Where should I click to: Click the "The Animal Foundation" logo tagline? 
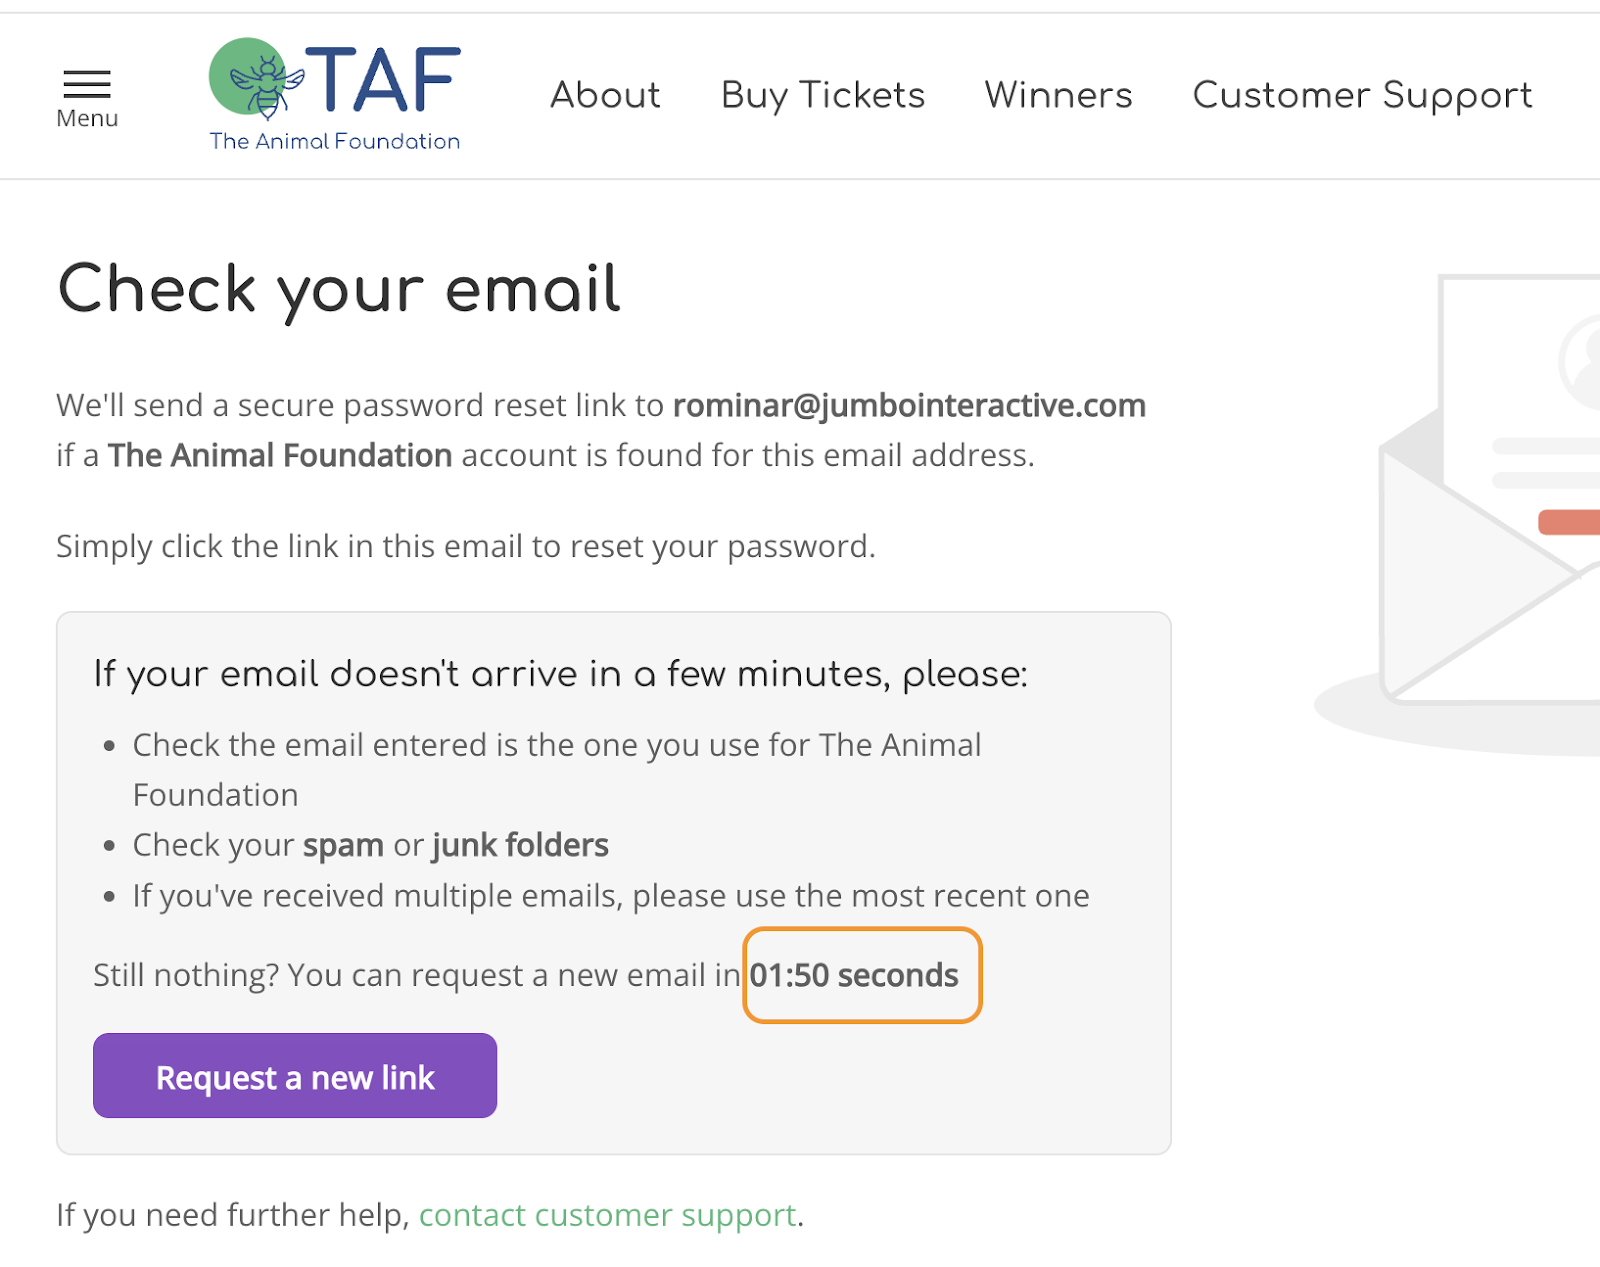[x=335, y=141]
